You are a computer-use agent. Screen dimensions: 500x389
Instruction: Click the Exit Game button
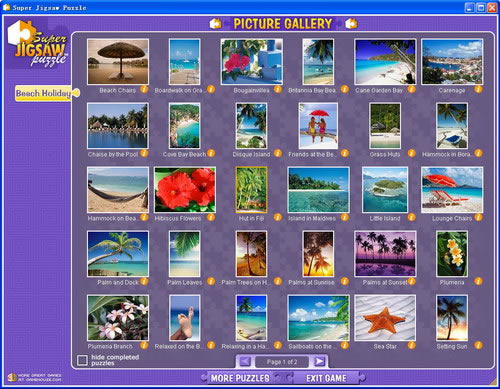coord(326,378)
